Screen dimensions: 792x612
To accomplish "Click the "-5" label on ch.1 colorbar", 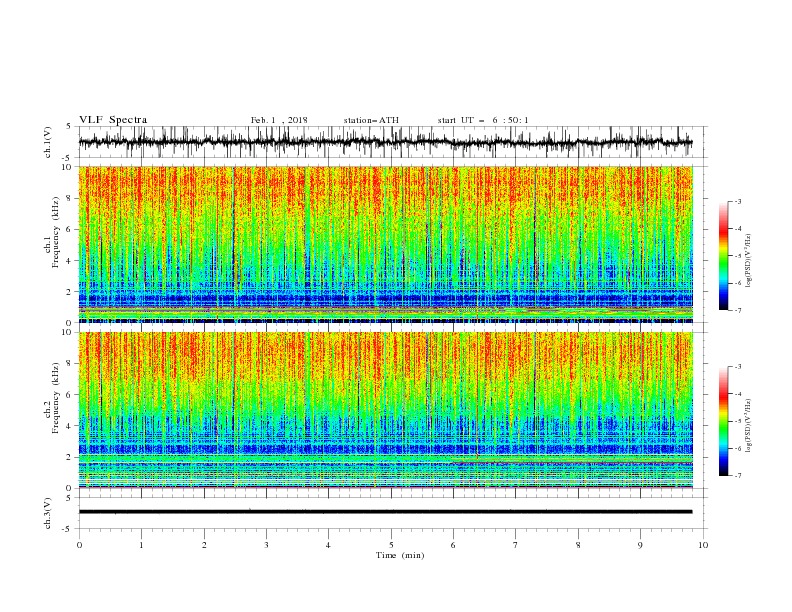I will tap(738, 256).
